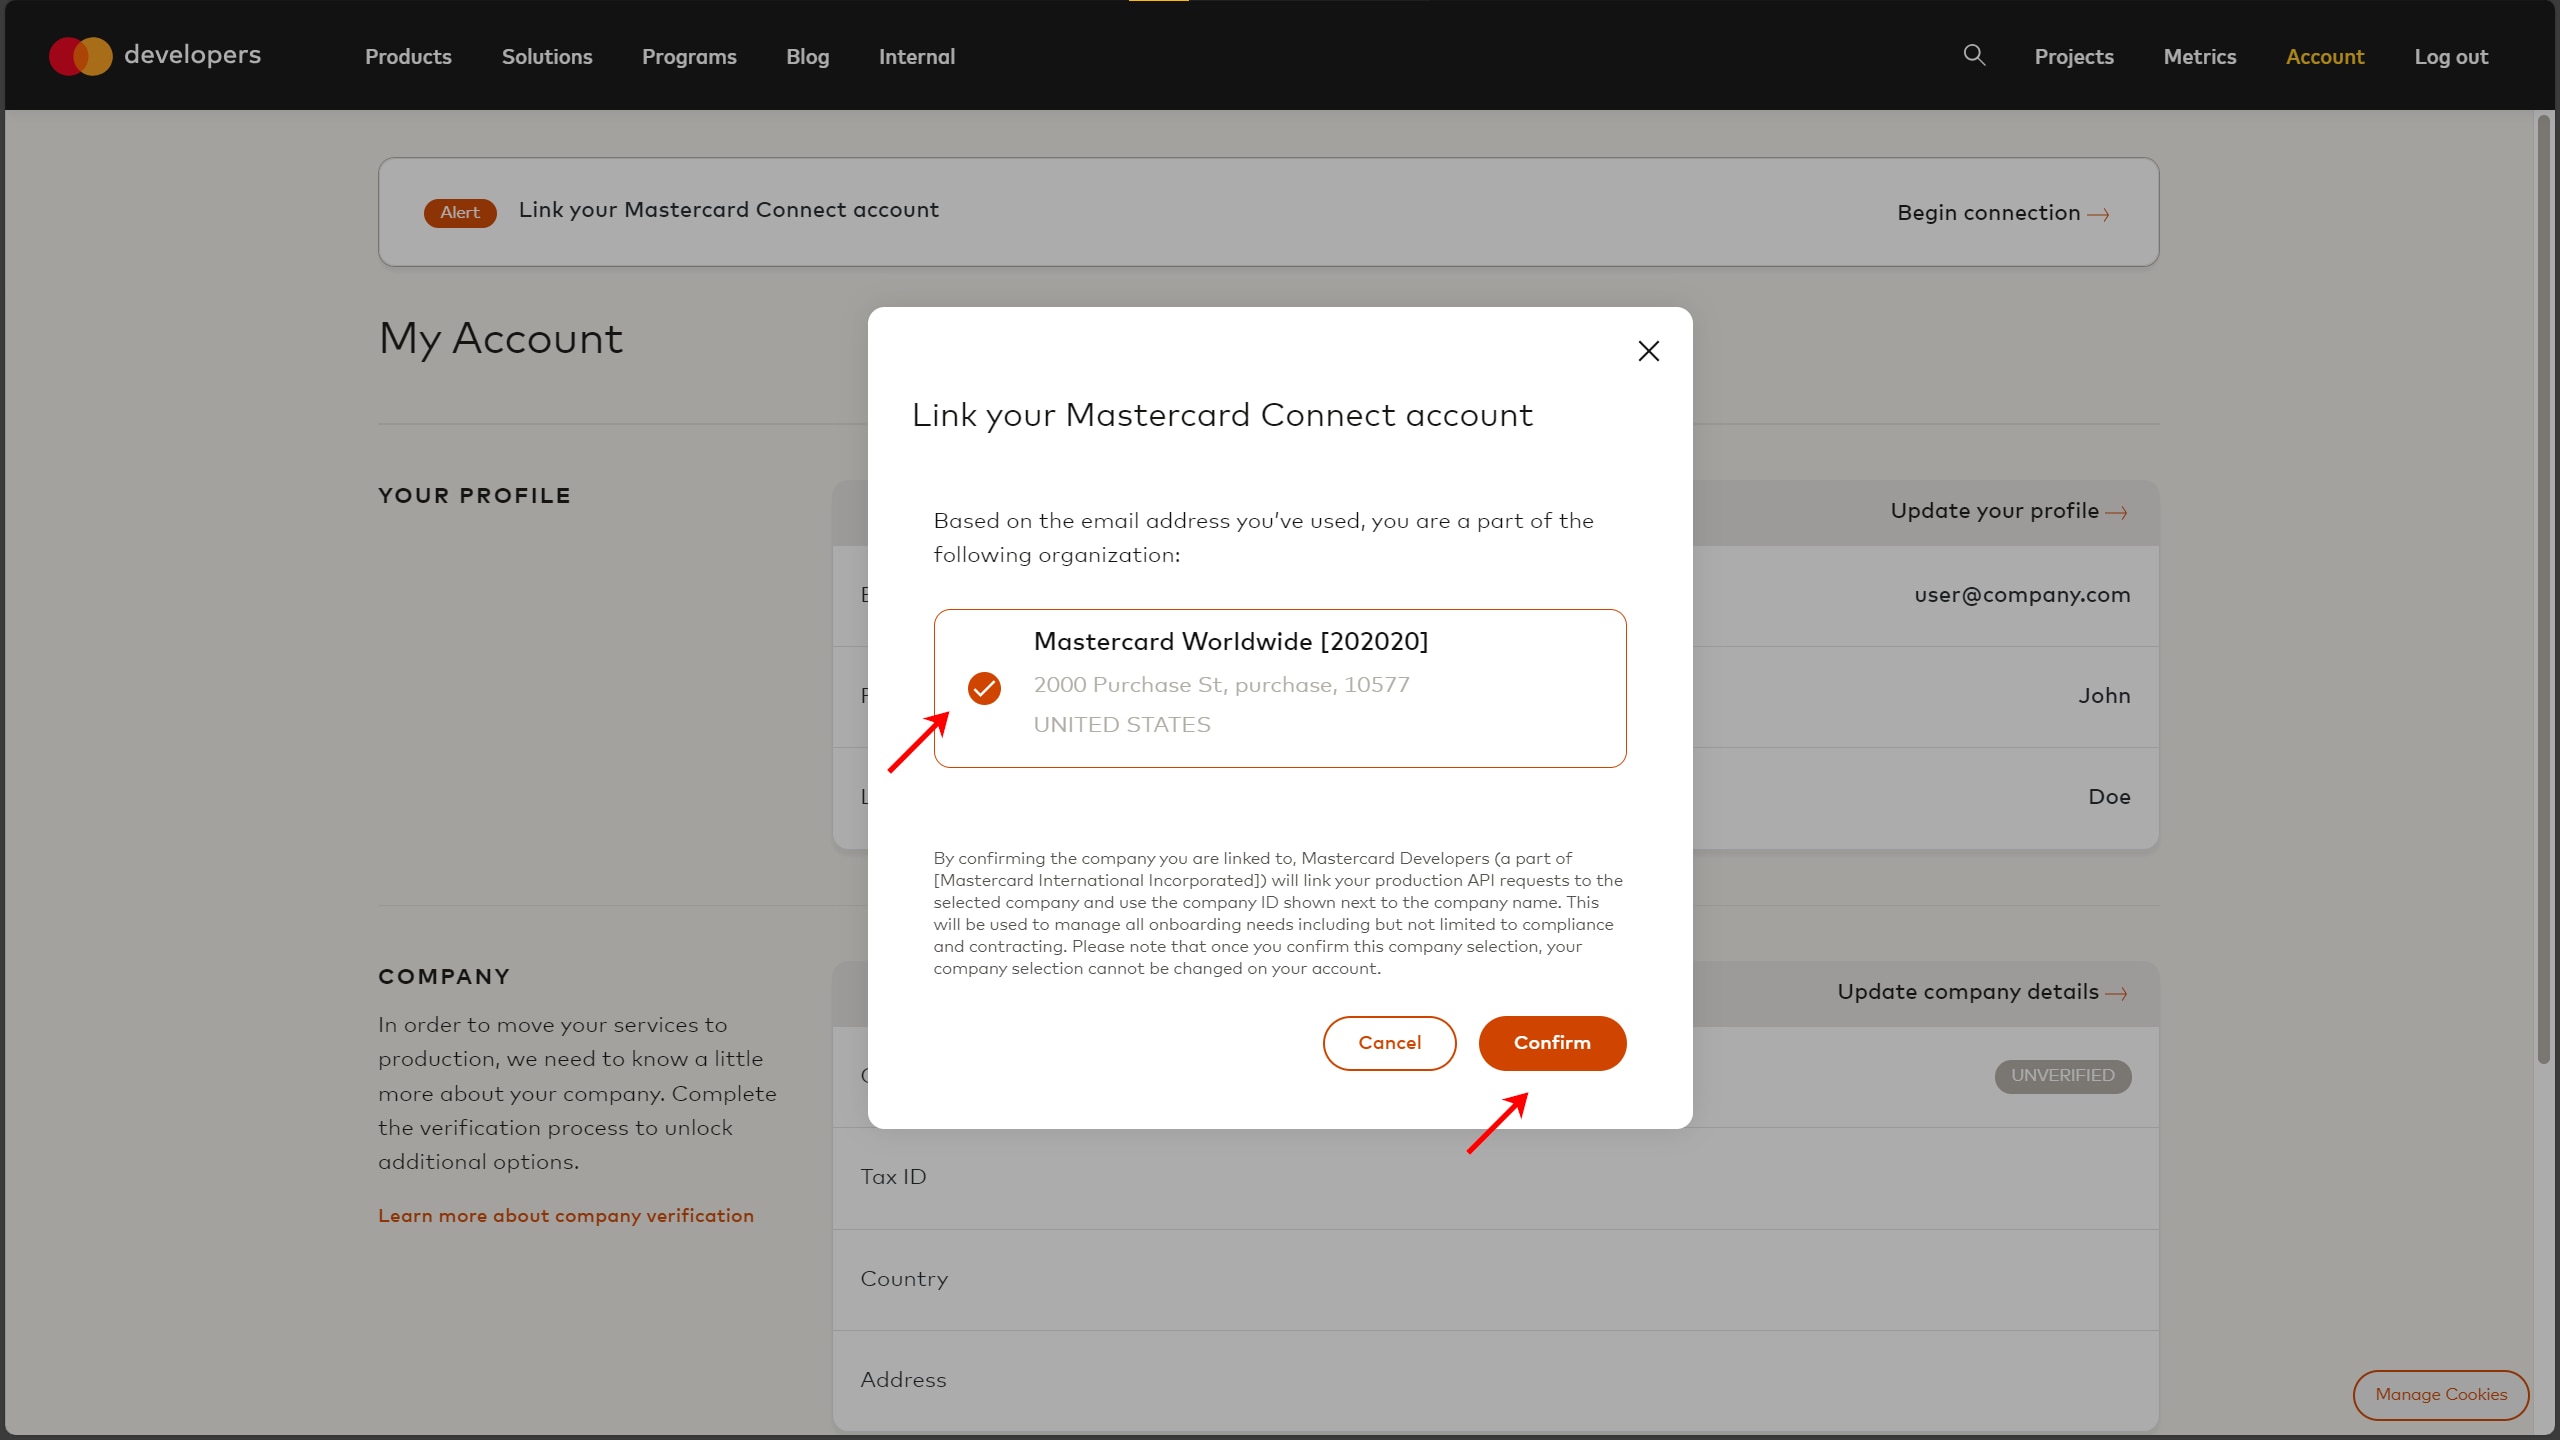
Task: Open Manage Cookies settings
Action: [2441, 1395]
